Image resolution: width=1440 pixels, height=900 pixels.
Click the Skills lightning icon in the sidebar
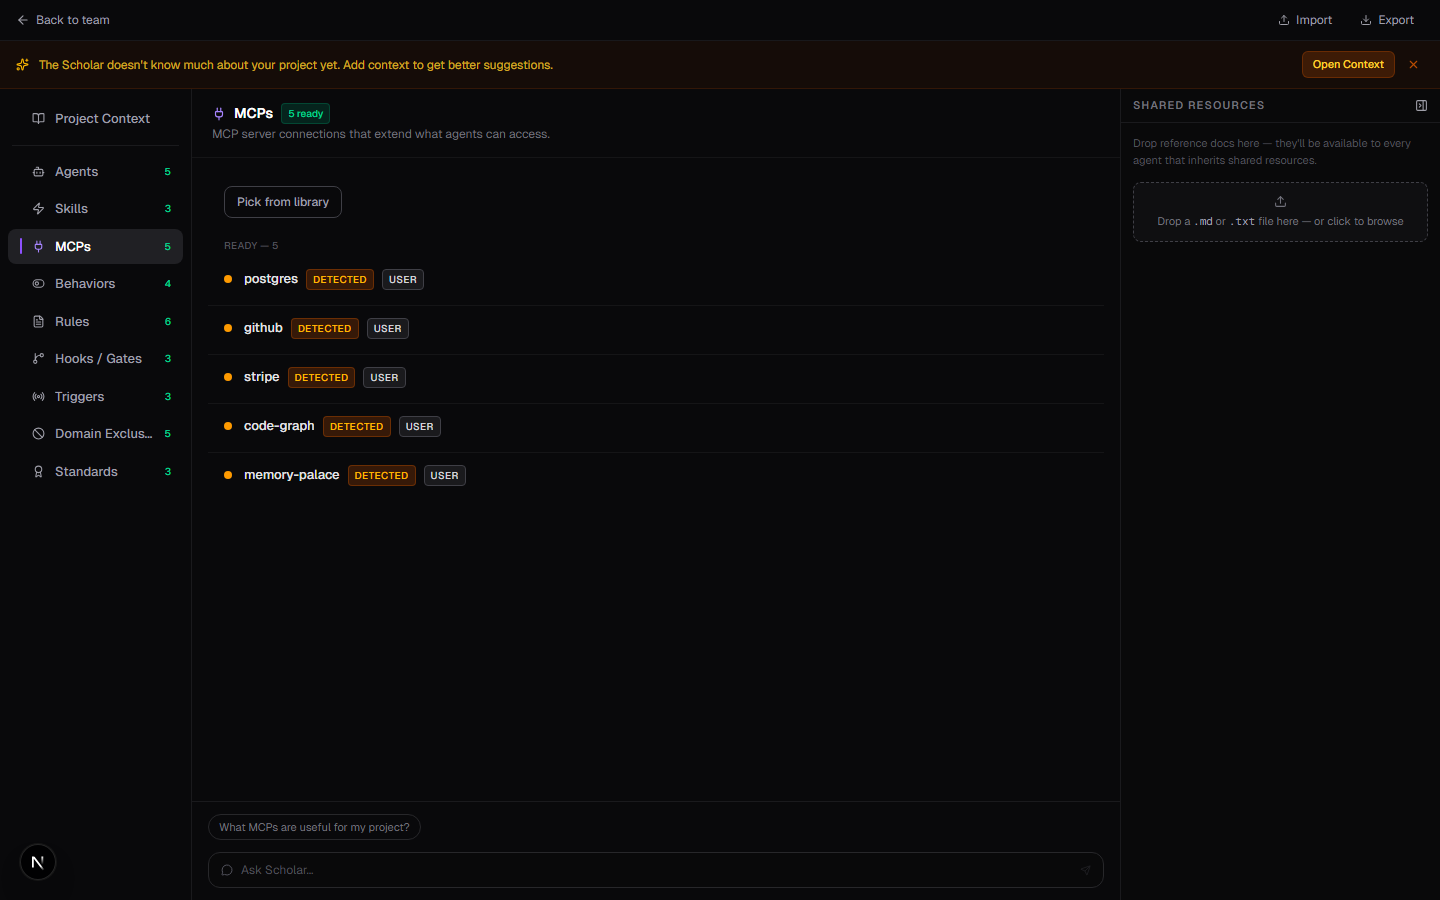point(38,209)
